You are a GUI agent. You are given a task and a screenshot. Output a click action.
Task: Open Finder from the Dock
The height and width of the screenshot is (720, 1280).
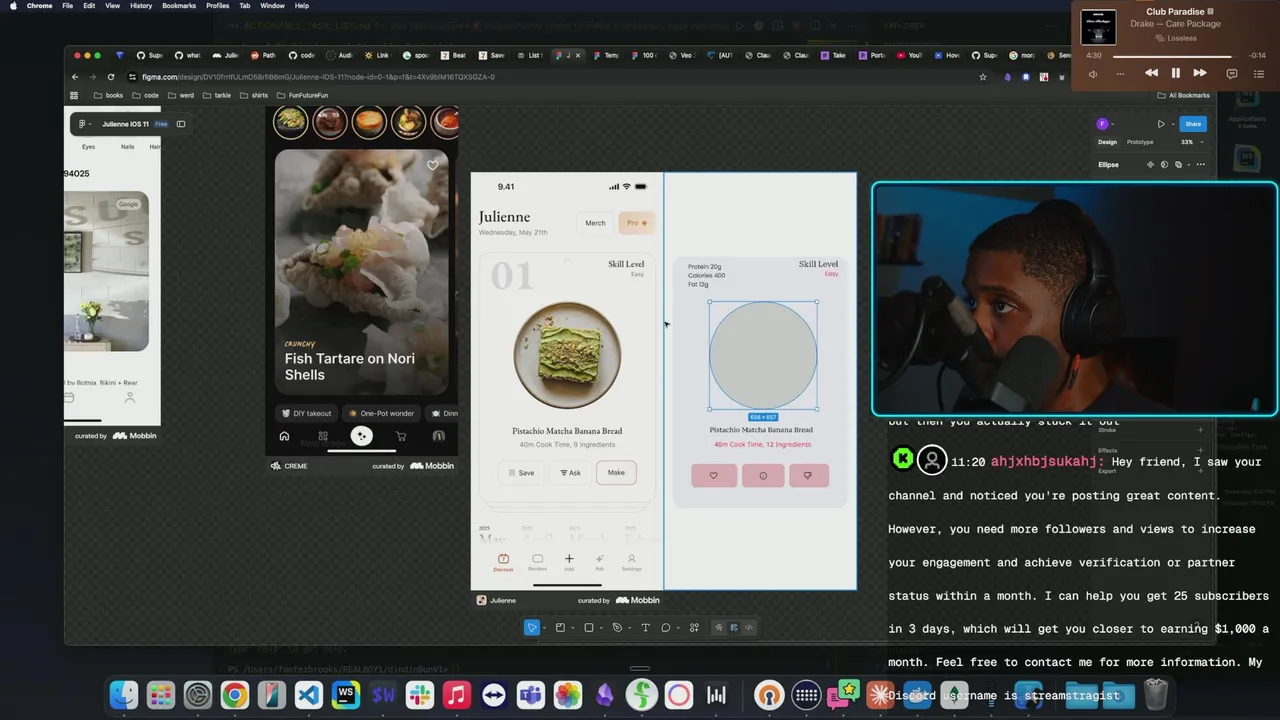(124, 695)
